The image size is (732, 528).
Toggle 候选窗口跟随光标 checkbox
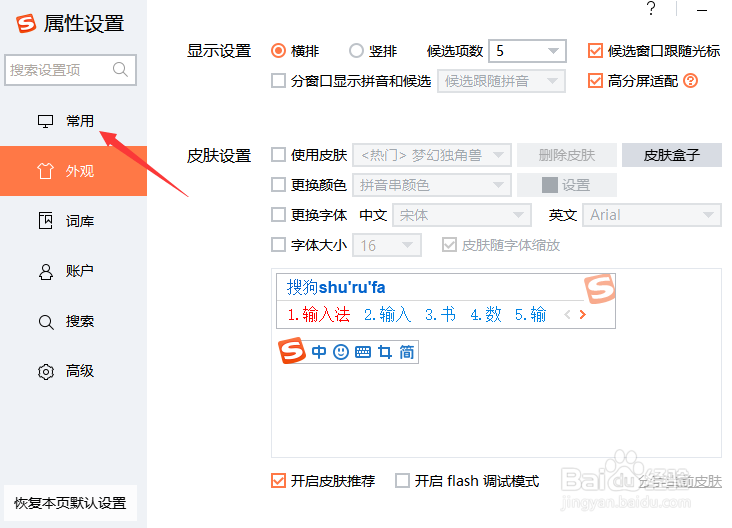(x=595, y=50)
